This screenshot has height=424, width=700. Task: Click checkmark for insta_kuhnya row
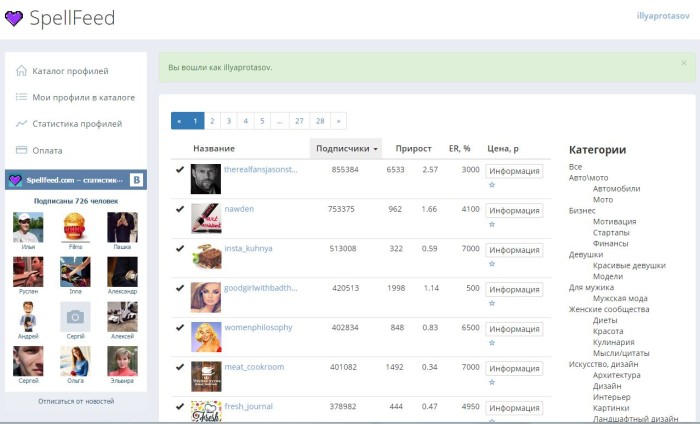pyautogui.click(x=180, y=248)
